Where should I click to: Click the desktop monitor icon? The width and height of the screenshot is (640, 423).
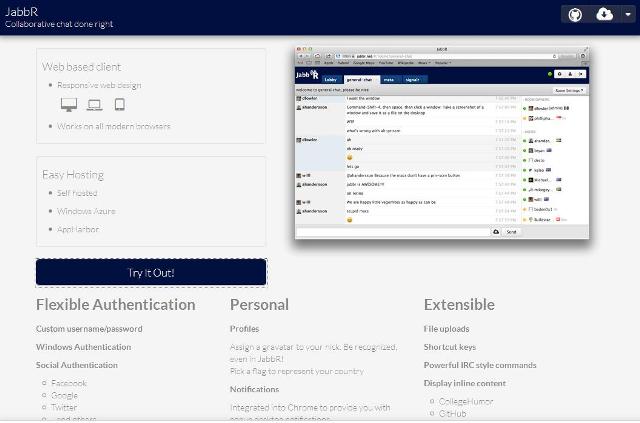(x=69, y=105)
